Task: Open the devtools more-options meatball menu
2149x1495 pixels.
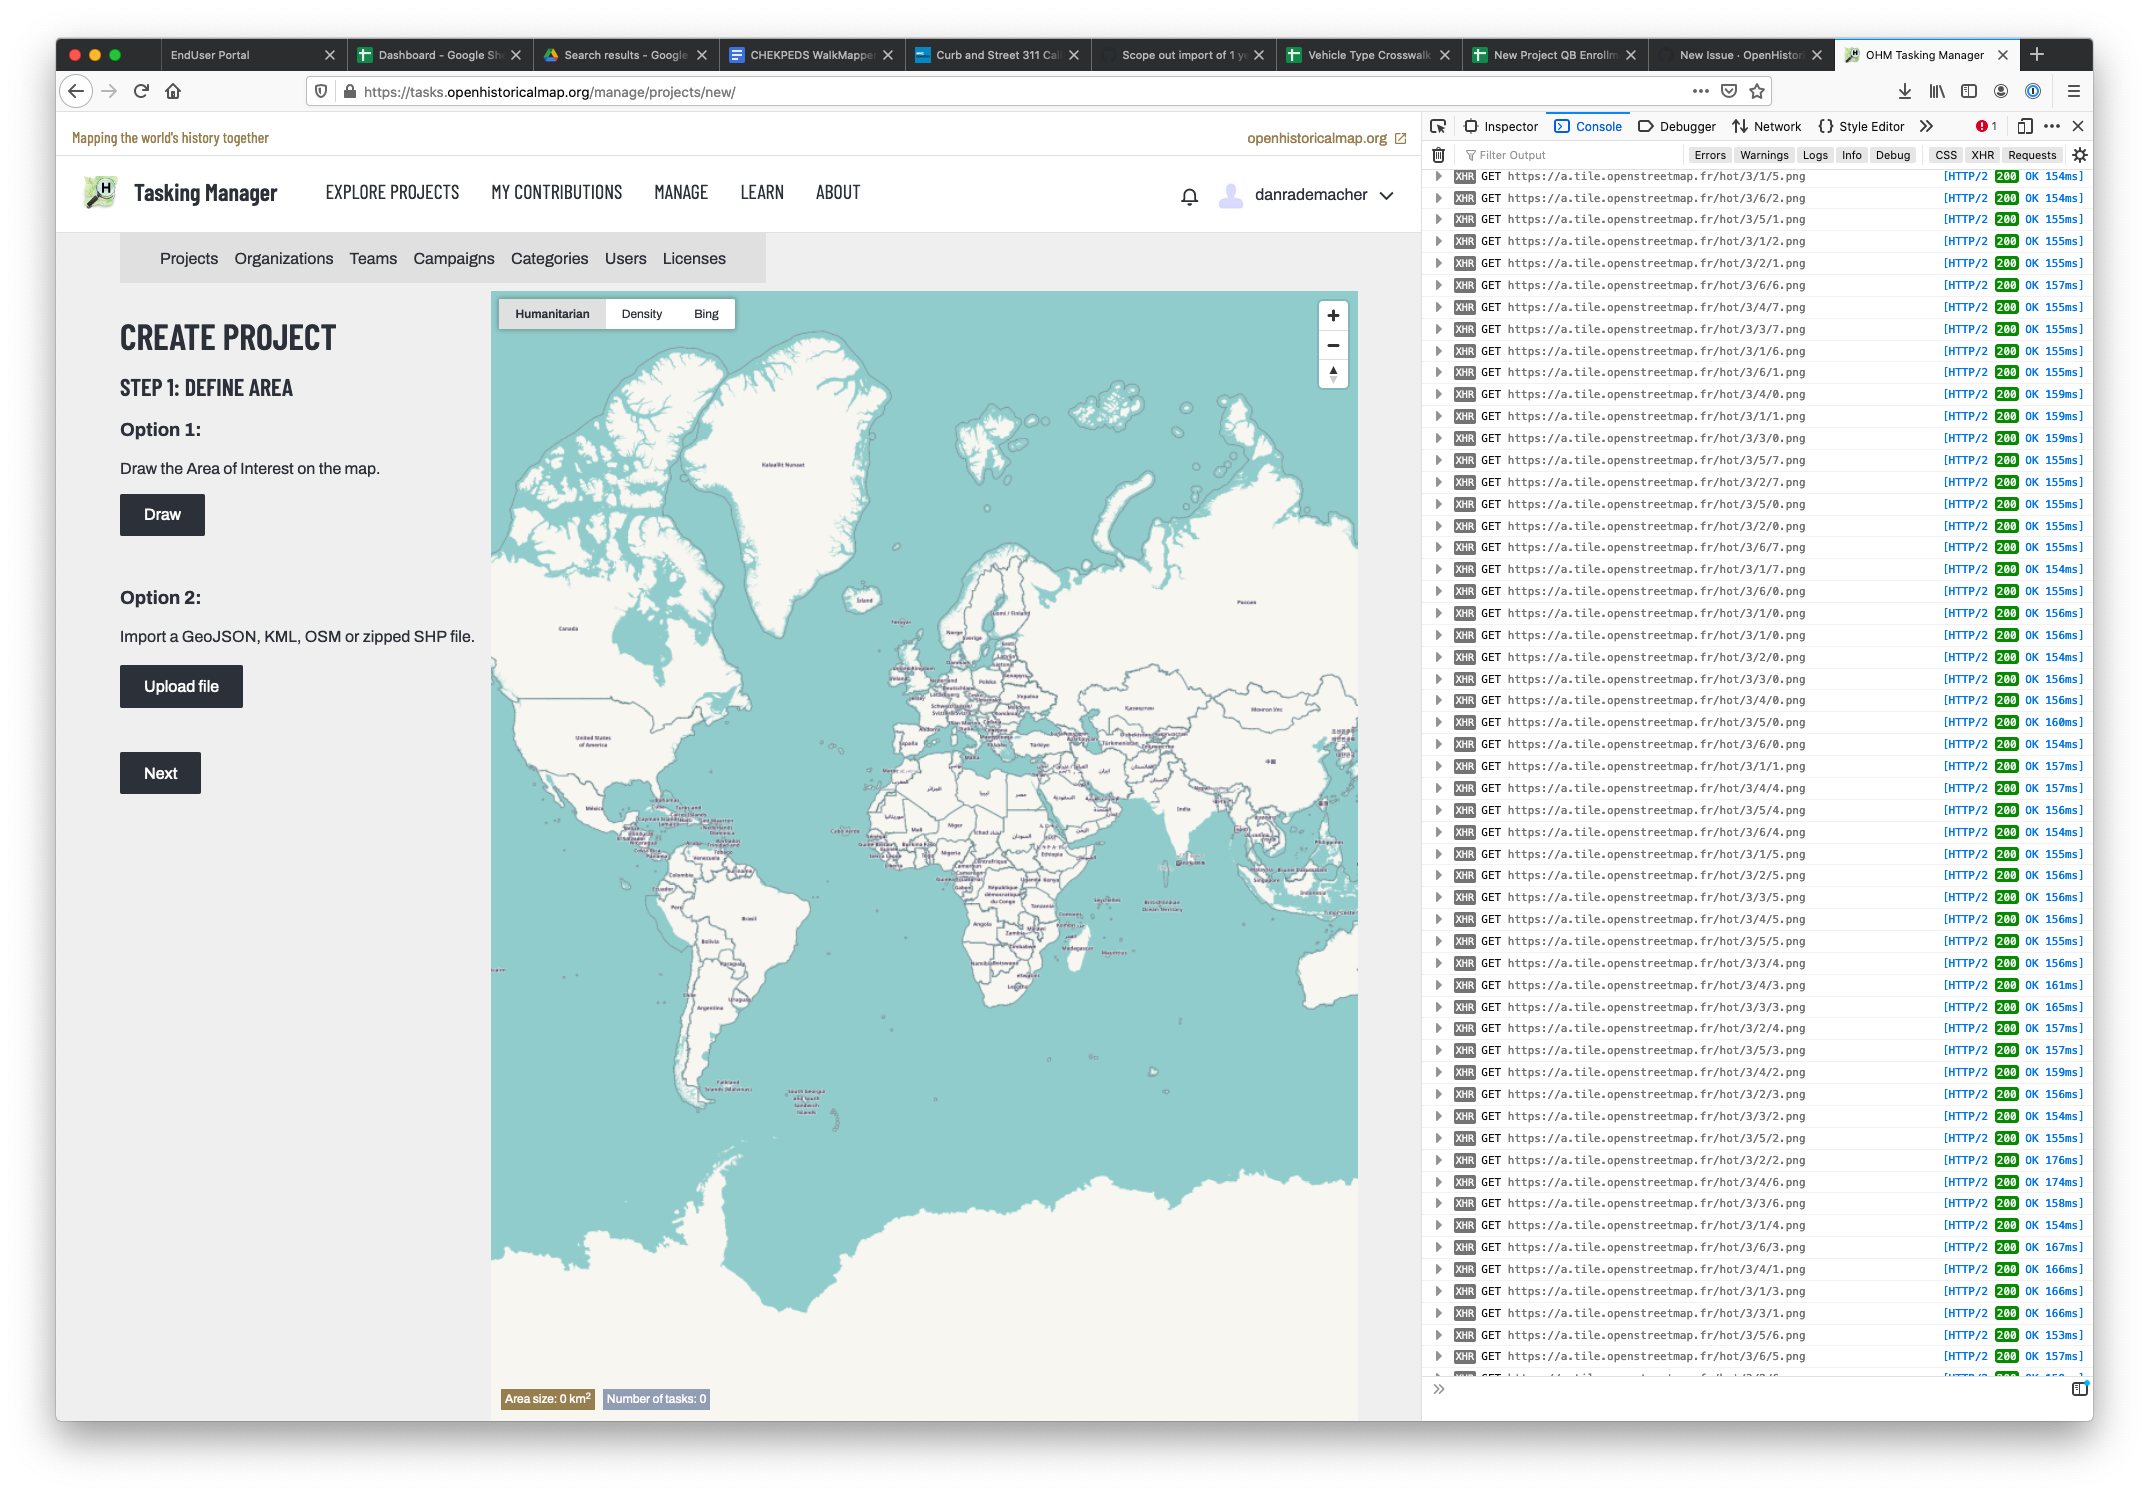Action: click(x=2052, y=126)
